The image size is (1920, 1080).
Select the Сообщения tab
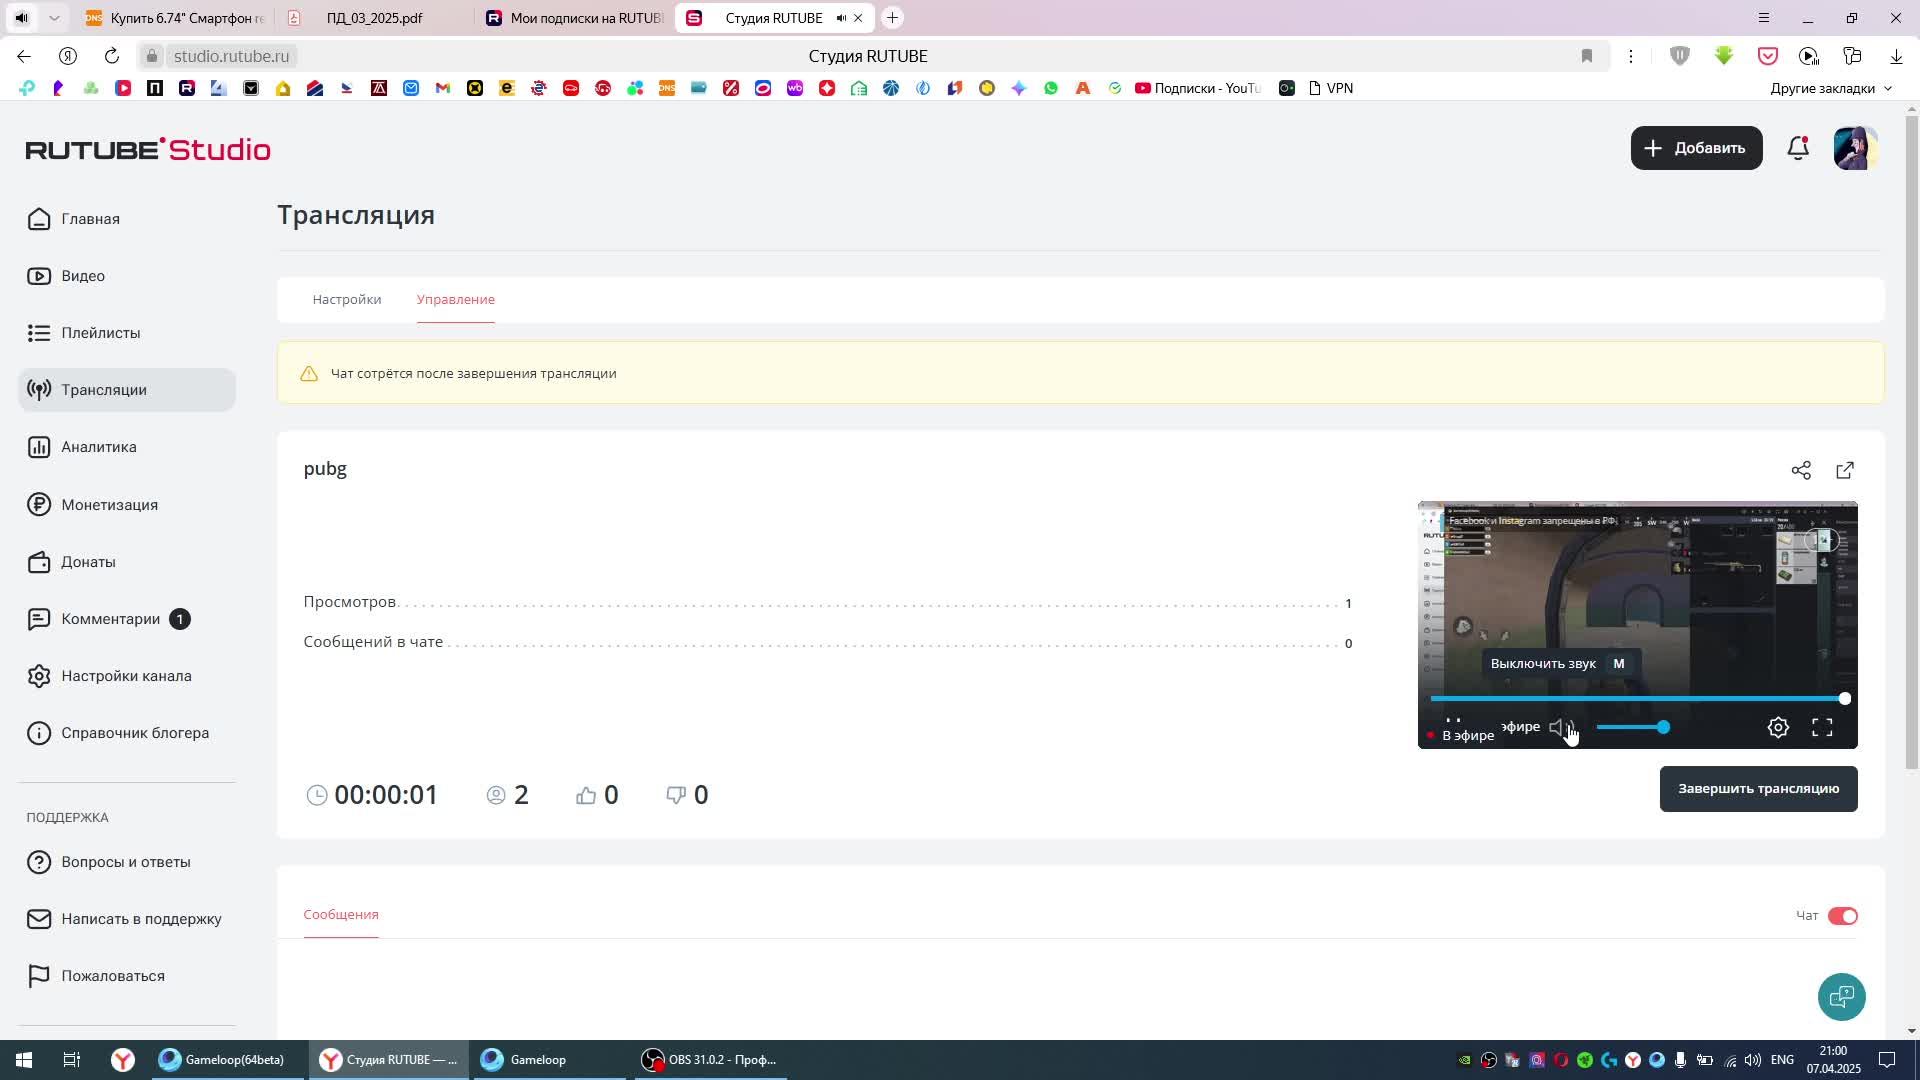(341, 915)
